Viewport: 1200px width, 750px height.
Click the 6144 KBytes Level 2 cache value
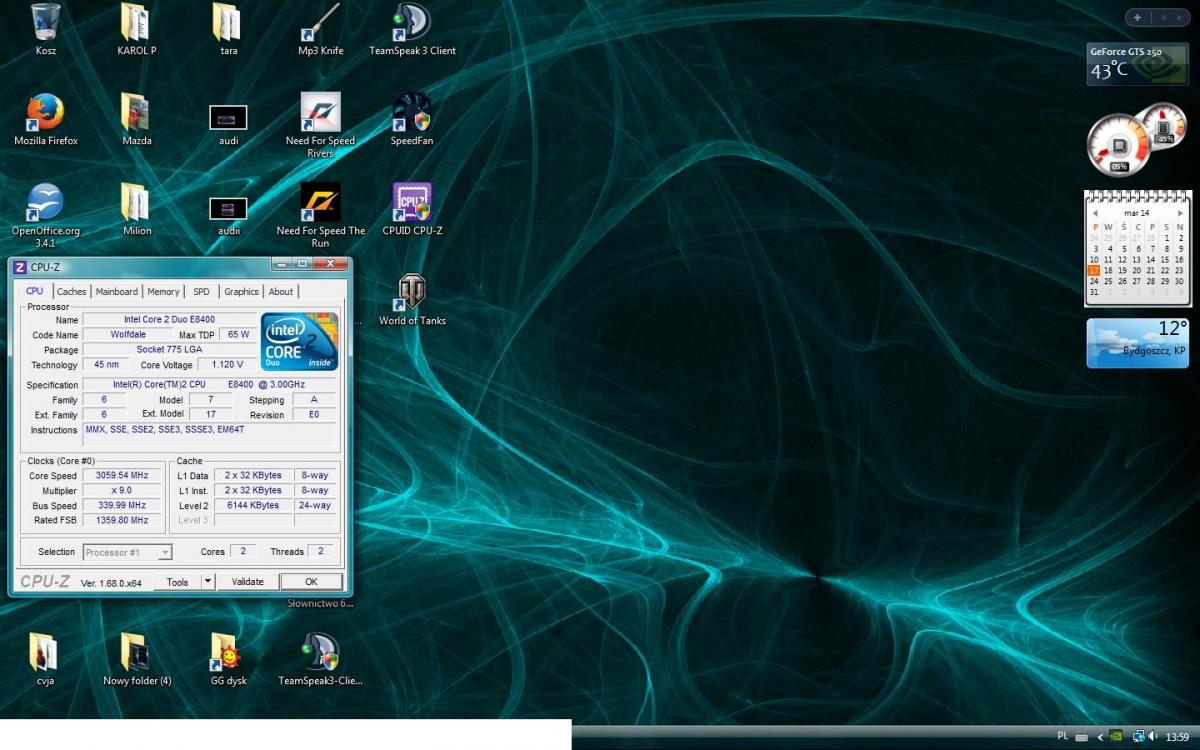253,506
